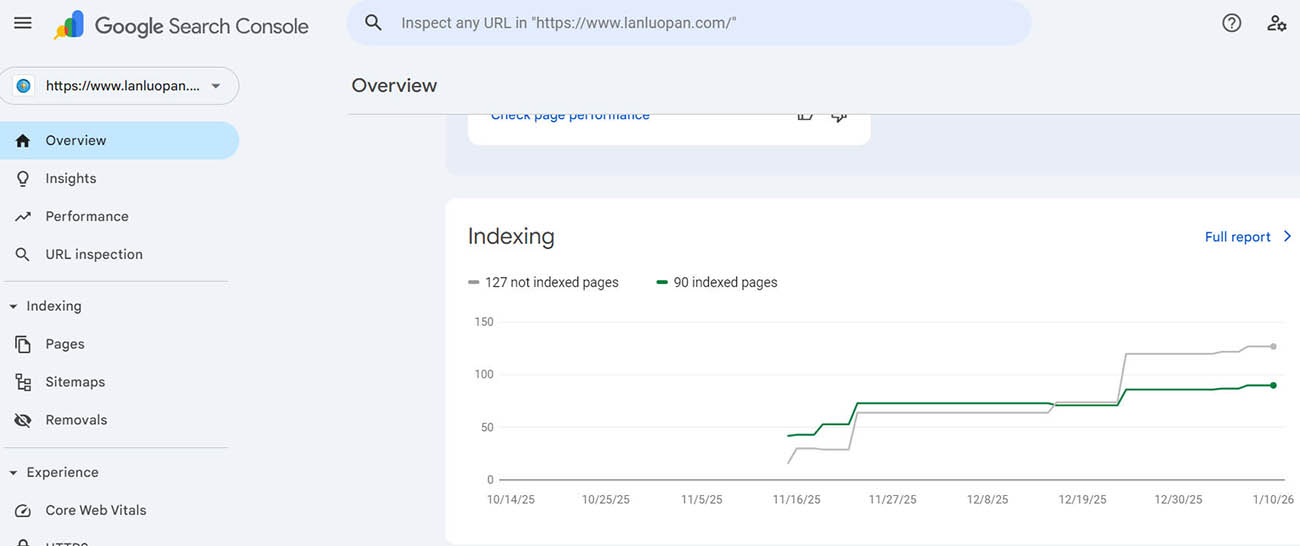Open the main hamburger menu
This screenshot has height=546, width=1300.
22,23
